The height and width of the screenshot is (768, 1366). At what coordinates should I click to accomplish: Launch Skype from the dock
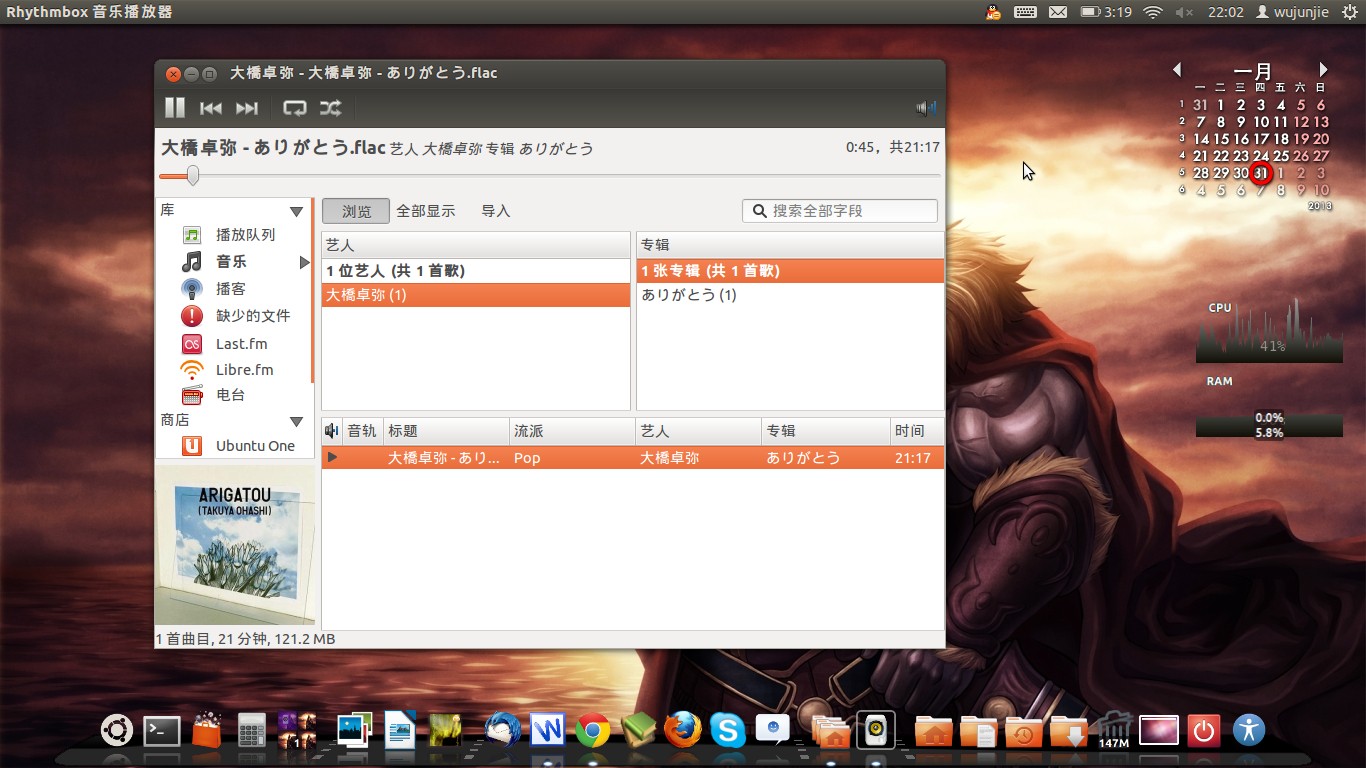click(728, 731)
